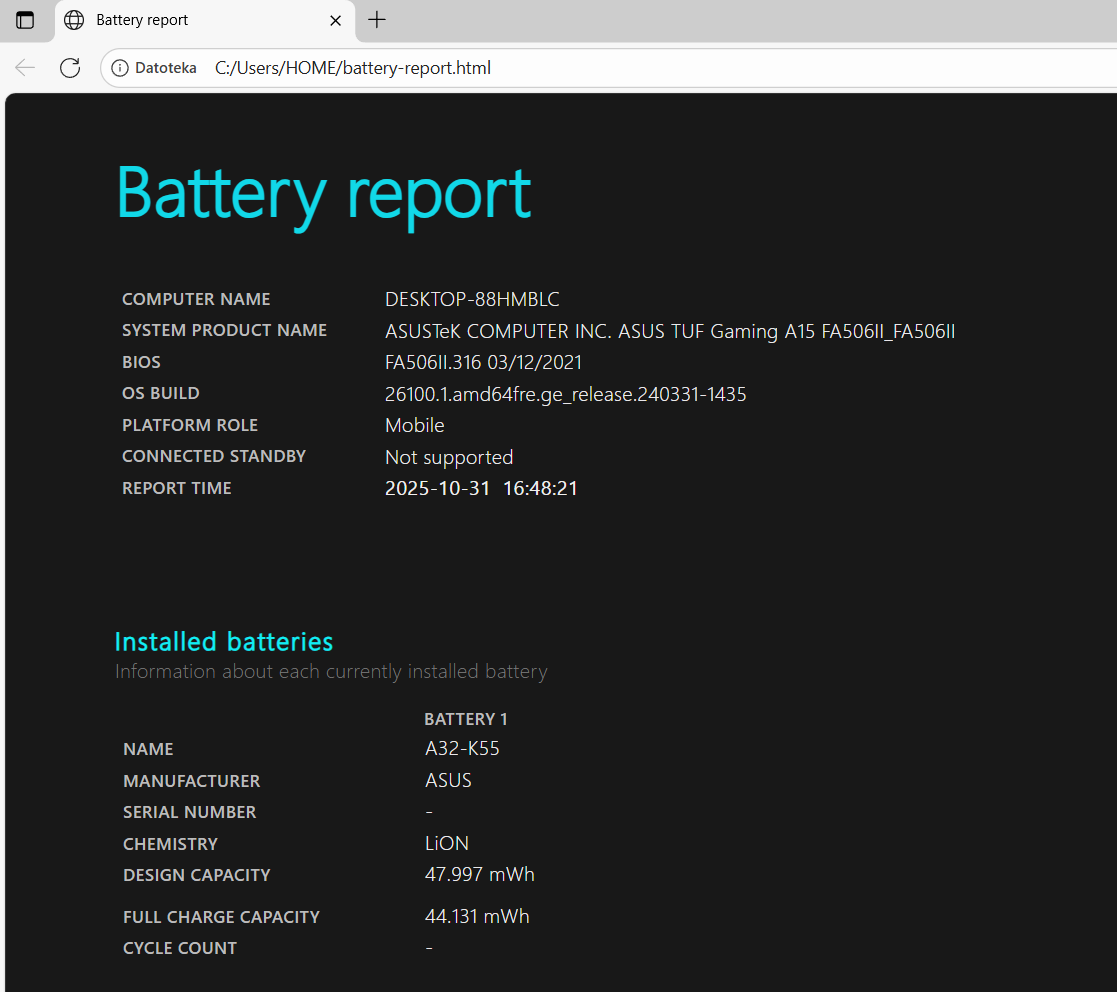This screenshot has height=992, width=1117.
Task: Click the computer name DESKTOP-88HMBLC
Action: click(472, 299)
